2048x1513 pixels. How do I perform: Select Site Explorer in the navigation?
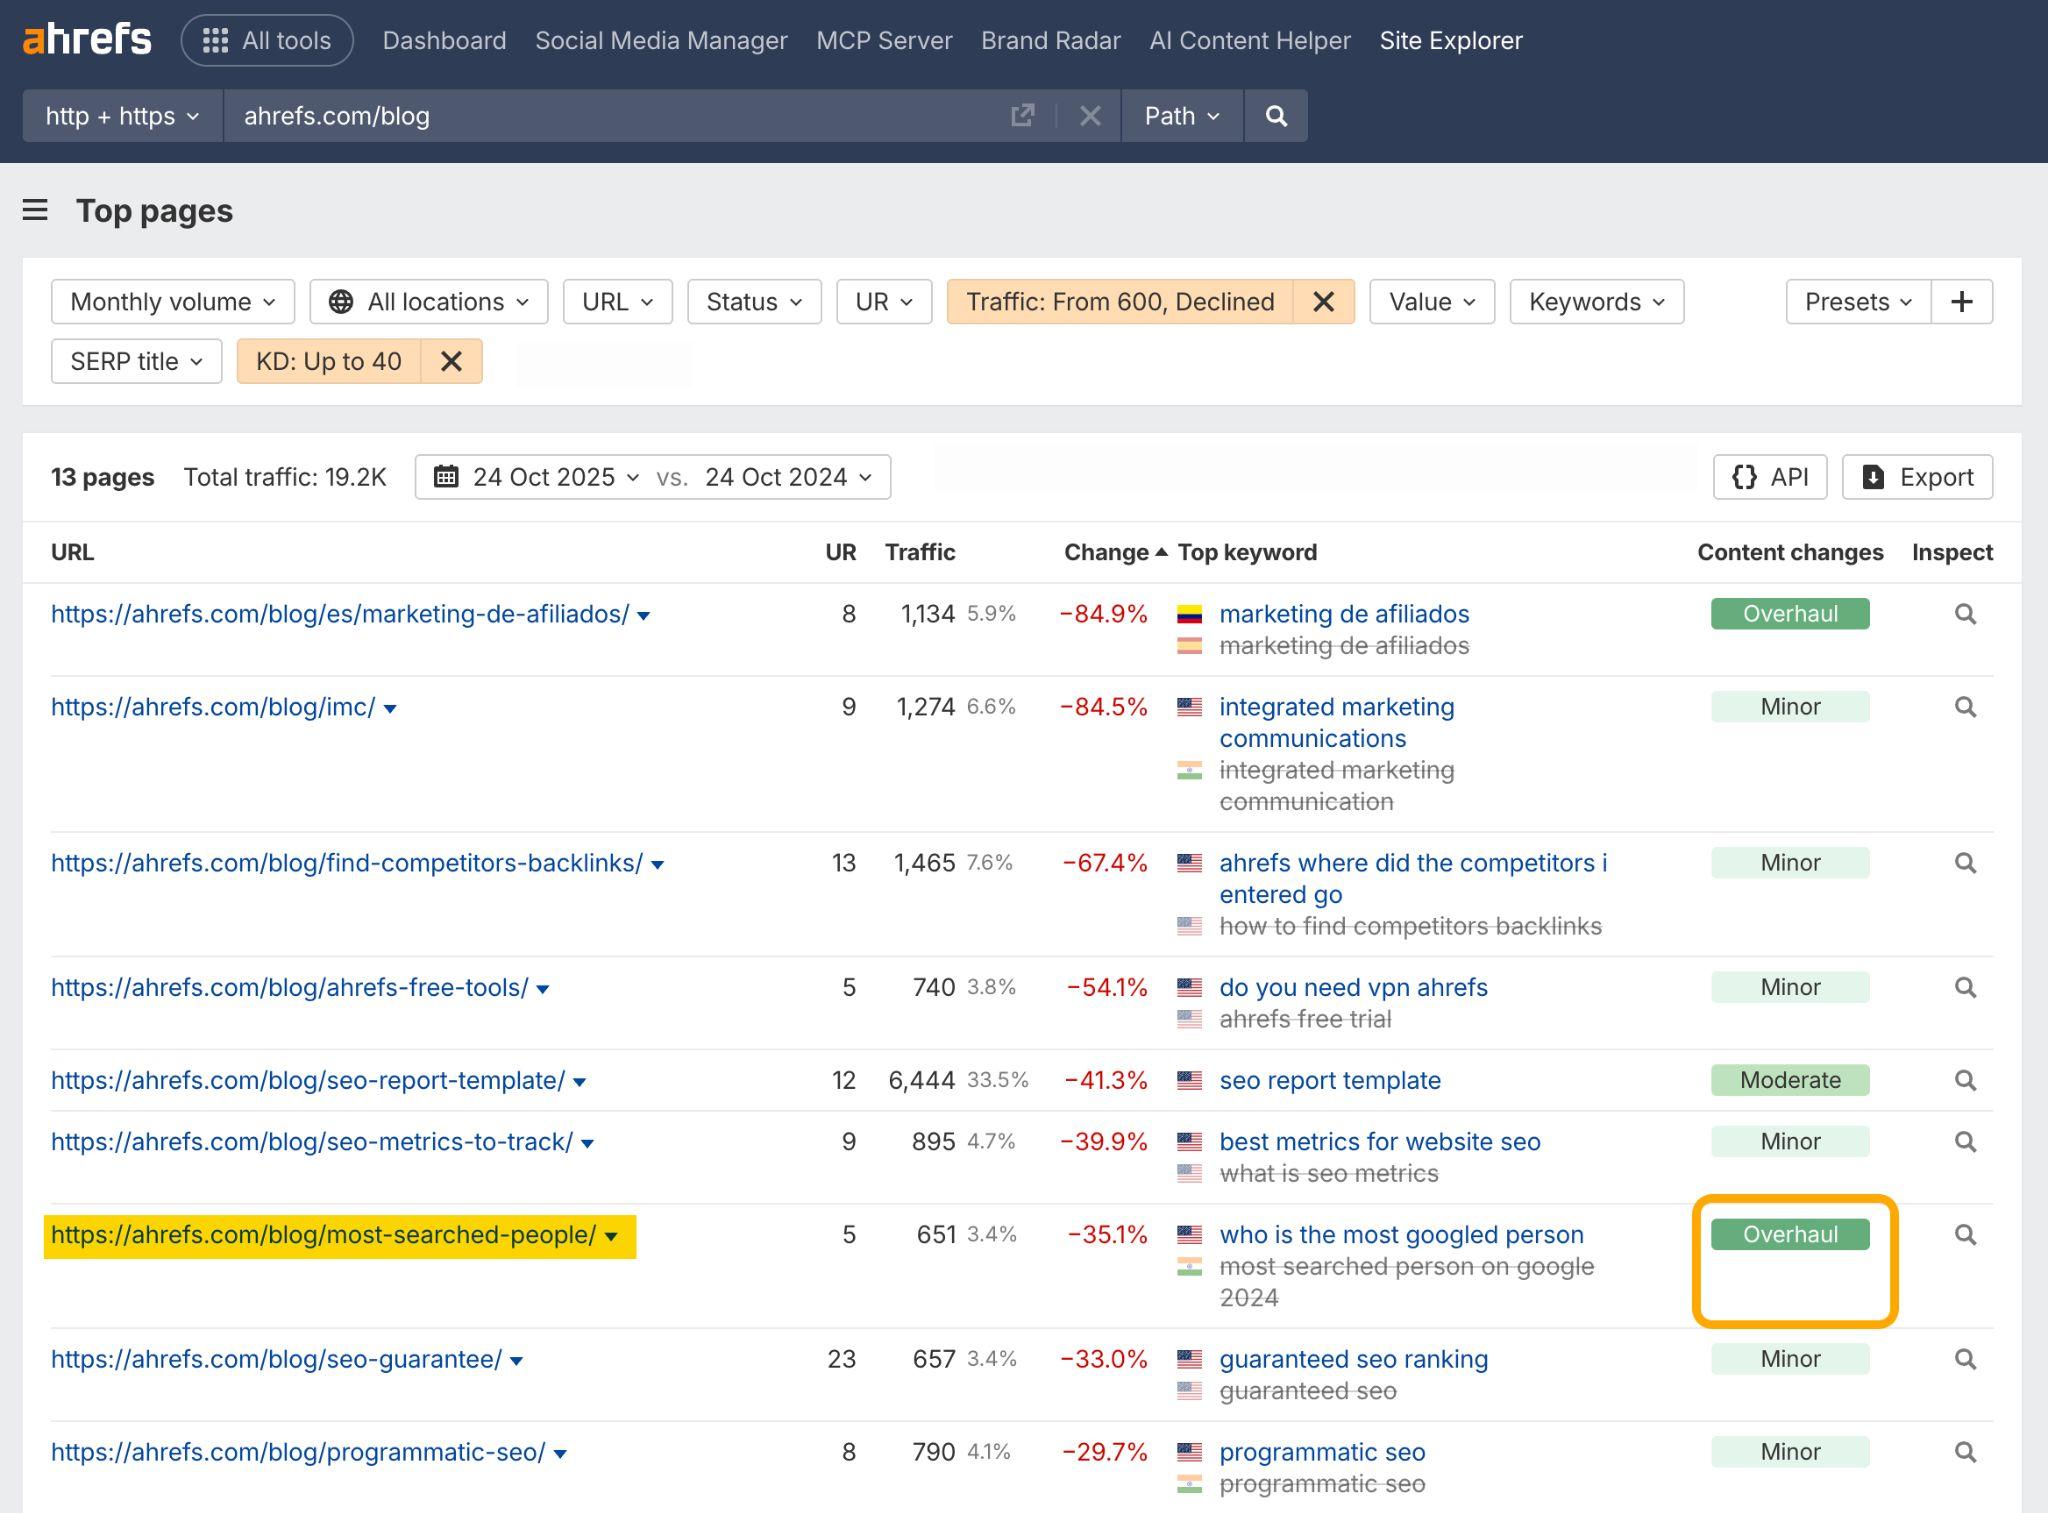point(1451,40)
